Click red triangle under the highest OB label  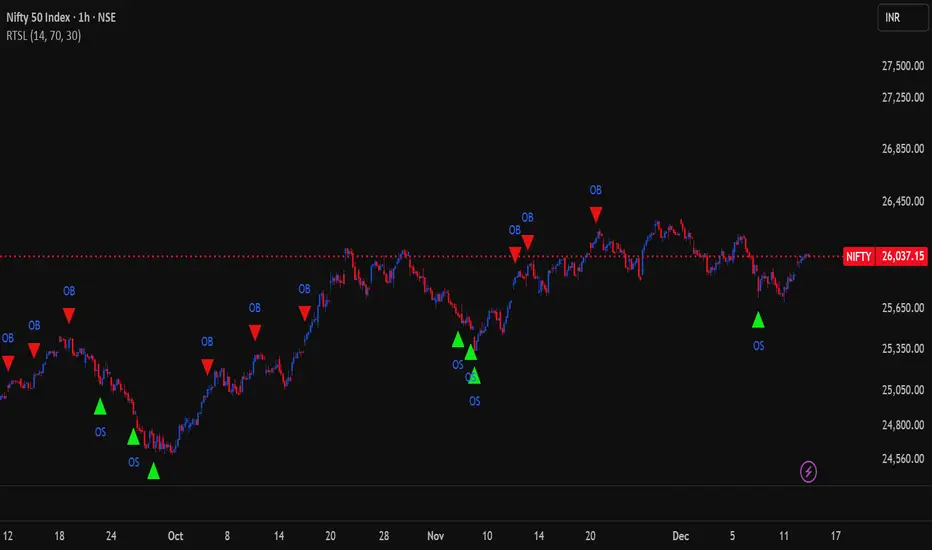pos(596,214)
